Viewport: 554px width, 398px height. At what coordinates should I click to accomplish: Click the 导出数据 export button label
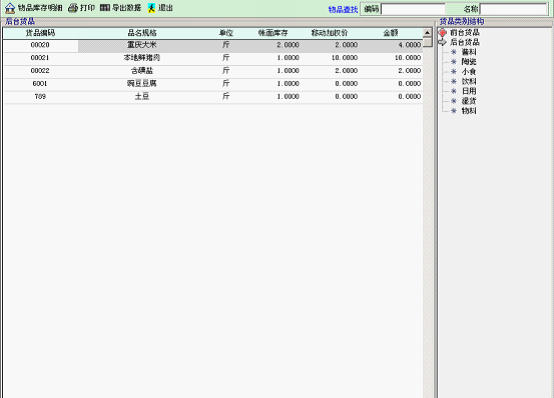(x=126, y=8)
